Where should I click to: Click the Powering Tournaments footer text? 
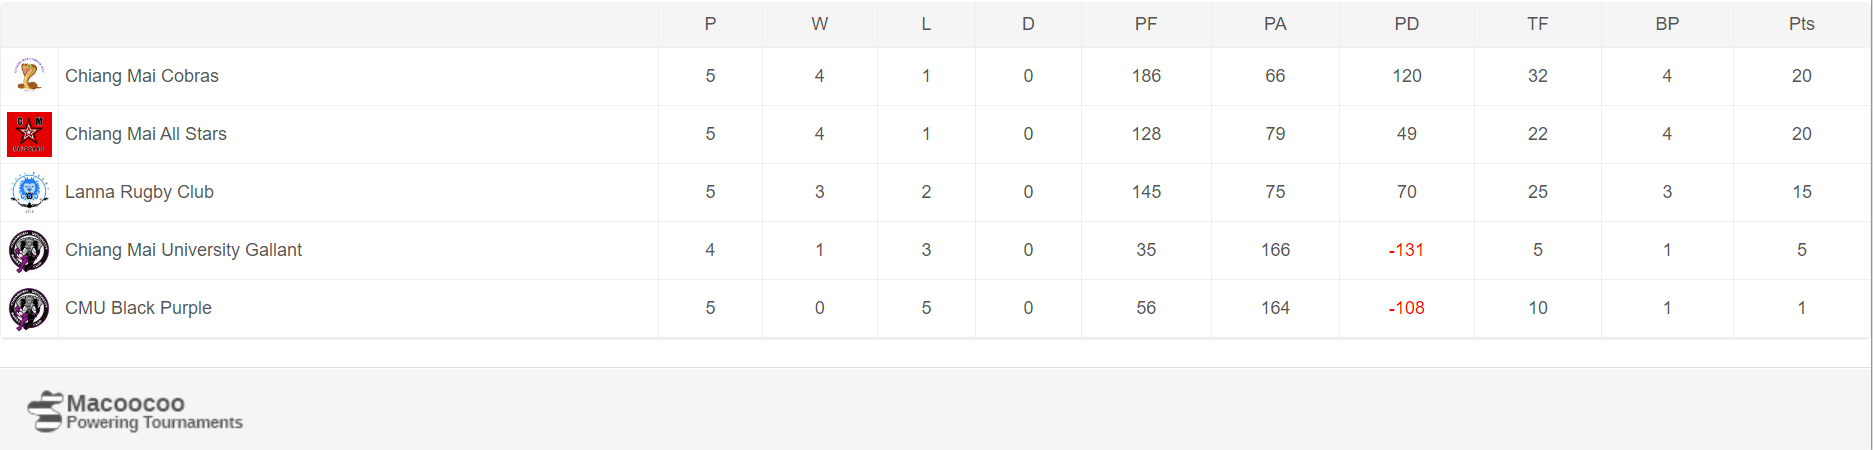(154, 423)
